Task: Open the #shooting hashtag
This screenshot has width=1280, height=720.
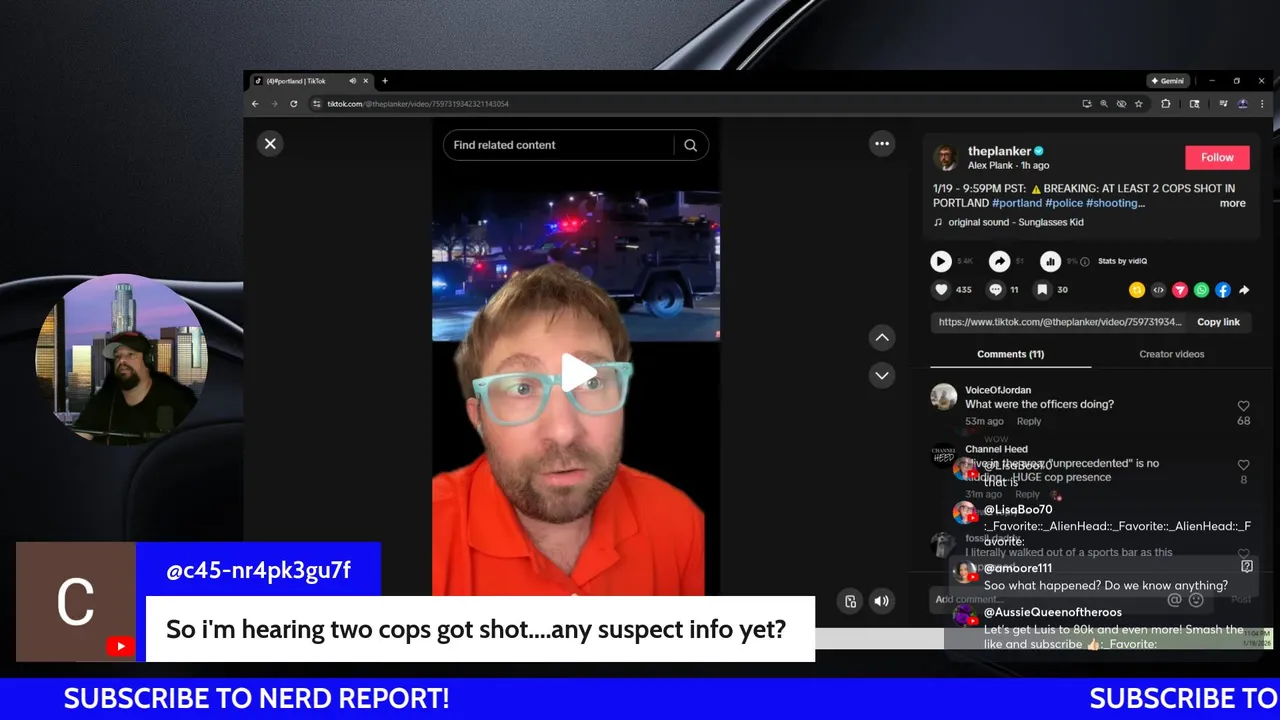Action: pyautogui.click(x=1113, y=203)
